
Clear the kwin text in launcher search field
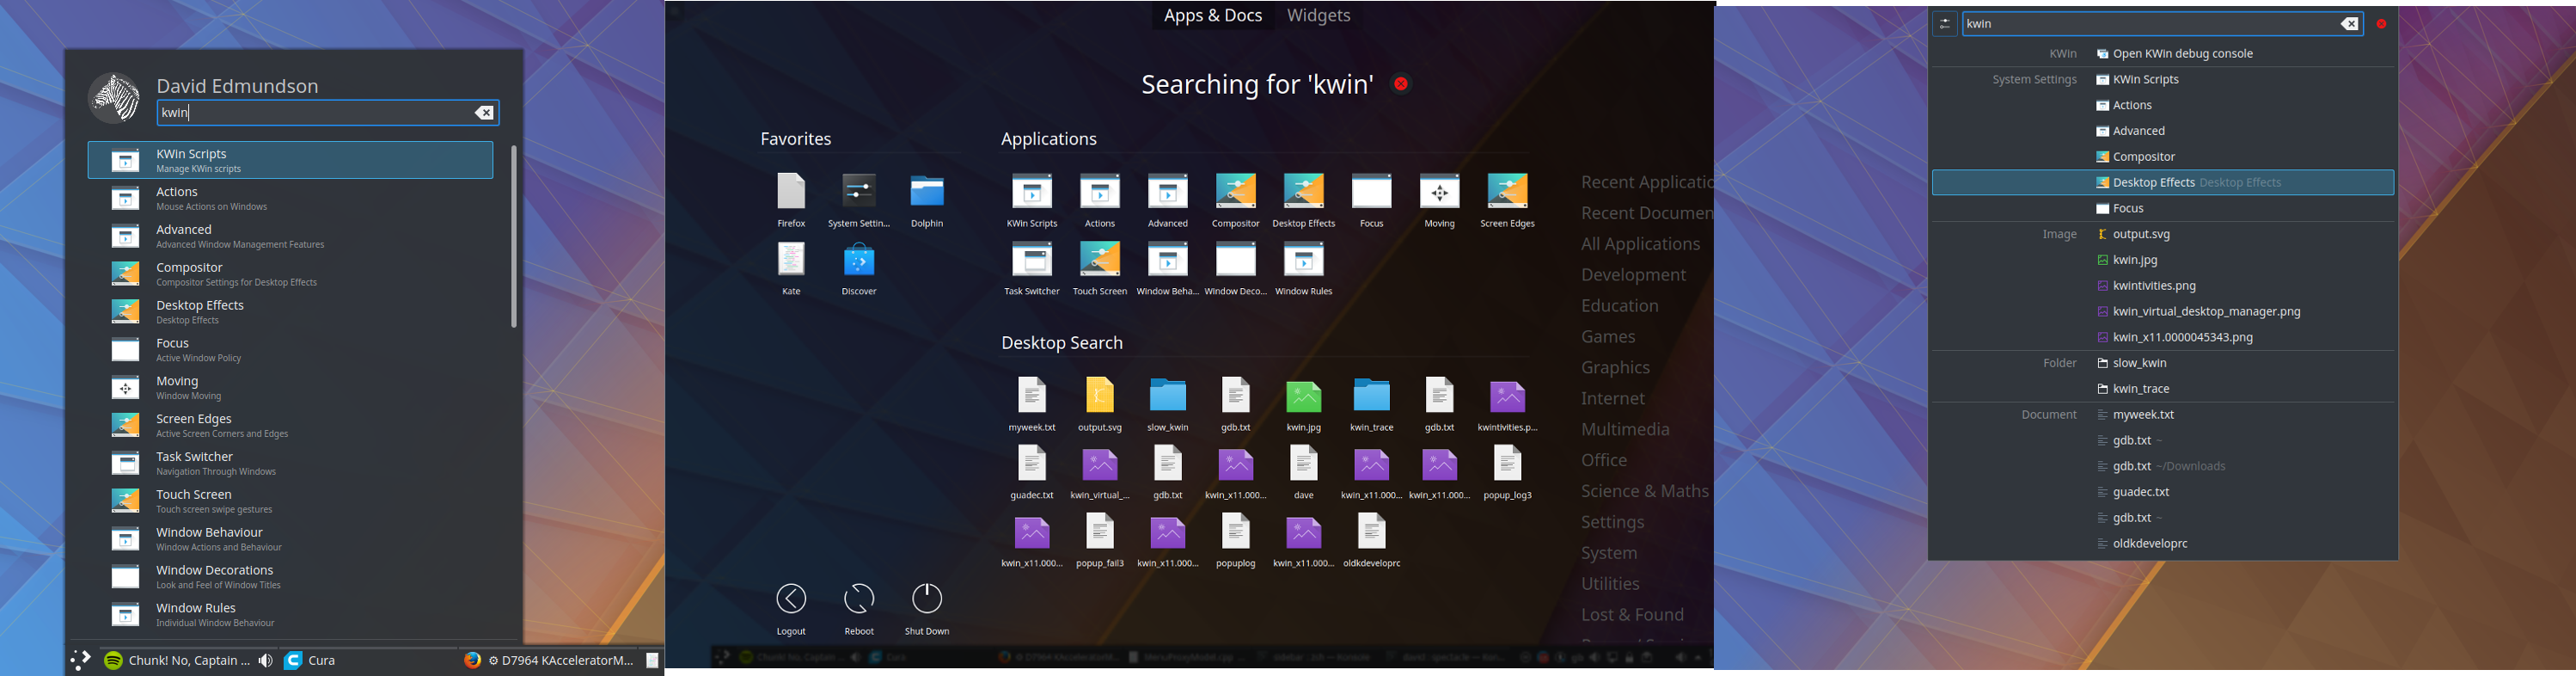484,113
